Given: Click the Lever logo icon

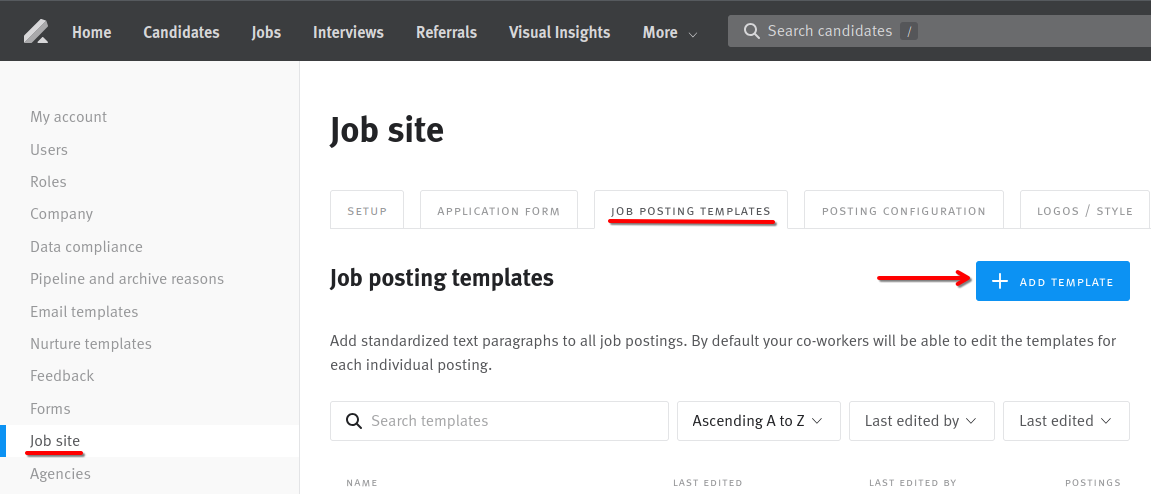Looking at the screenshot, I should click(35, 32).
